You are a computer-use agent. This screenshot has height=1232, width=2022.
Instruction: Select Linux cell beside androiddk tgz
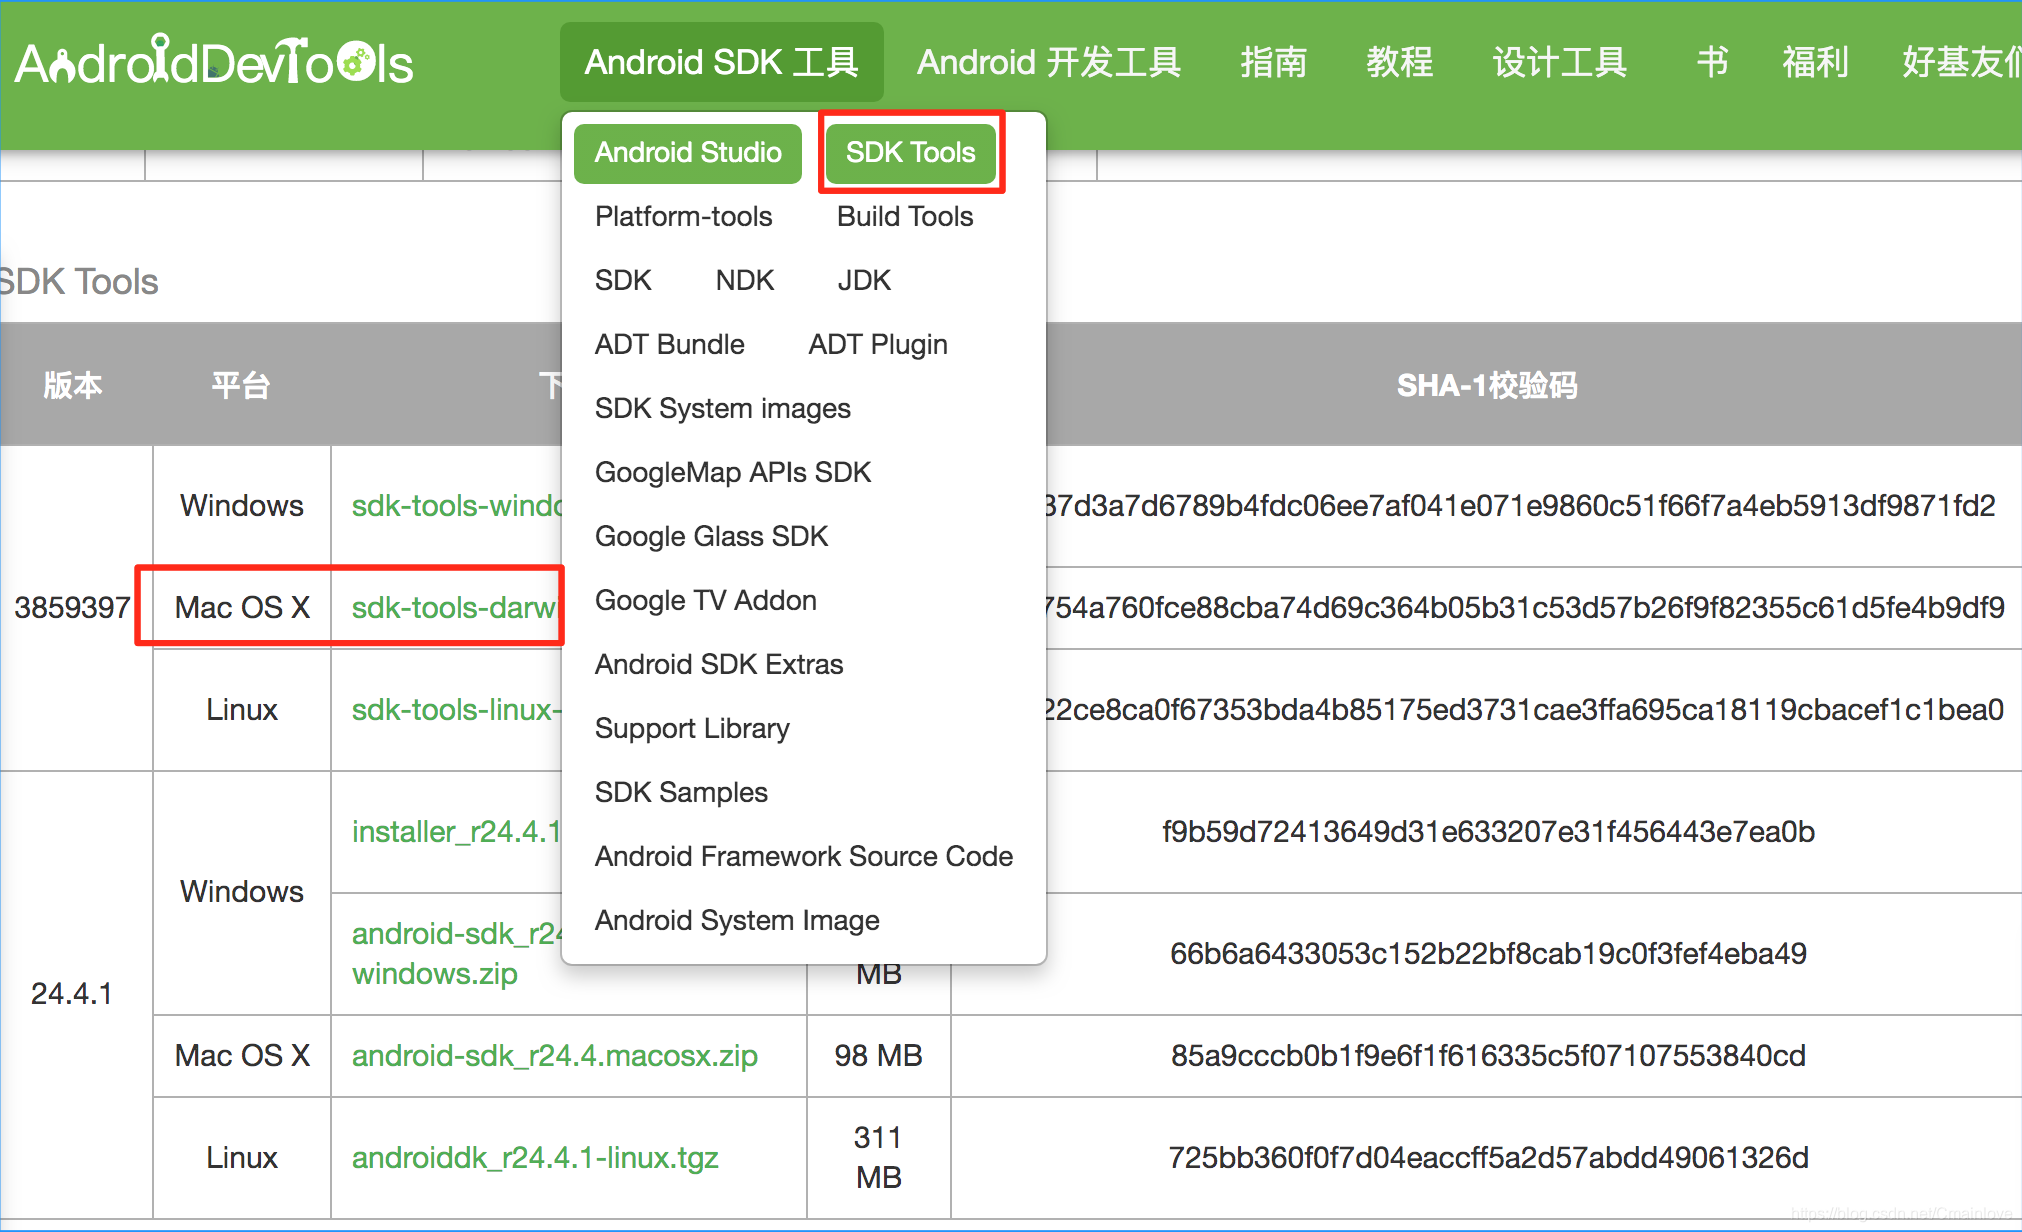[x=242, y=1158]
